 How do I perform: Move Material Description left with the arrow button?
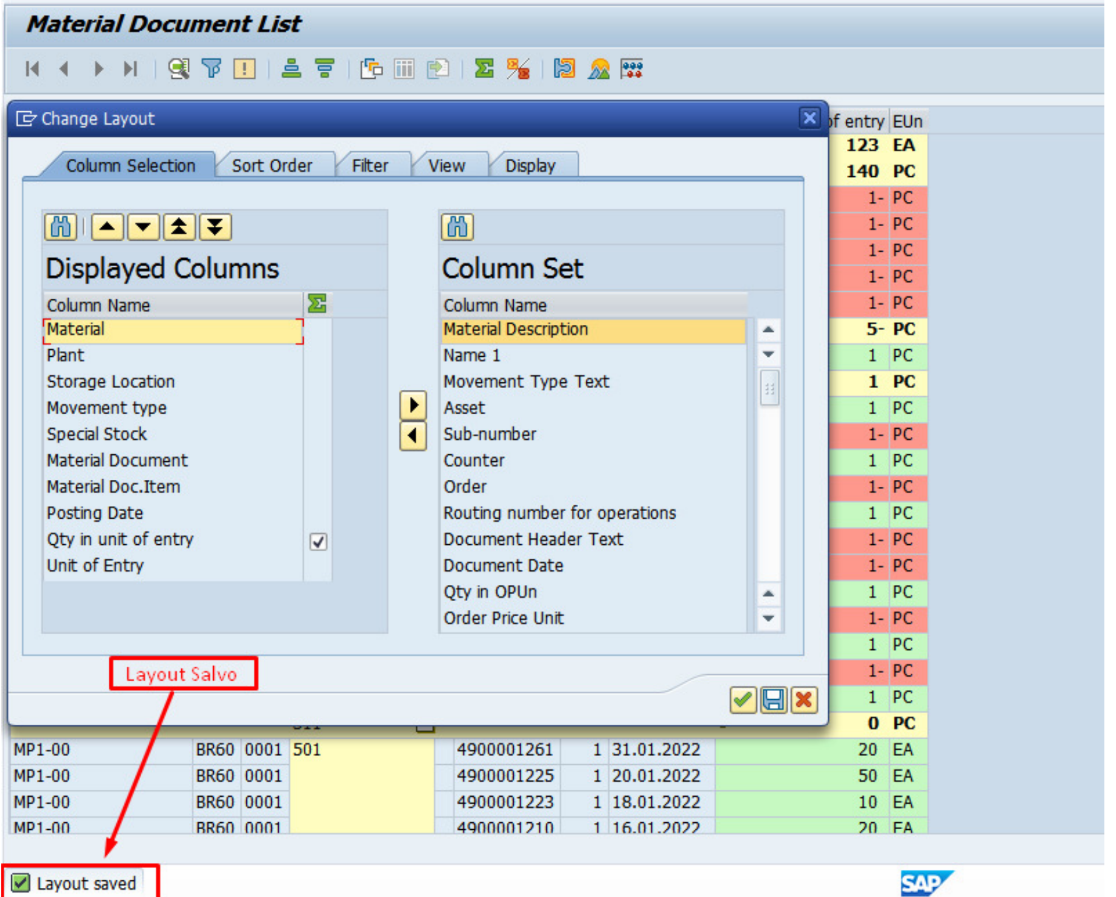[x=413, y=434]
